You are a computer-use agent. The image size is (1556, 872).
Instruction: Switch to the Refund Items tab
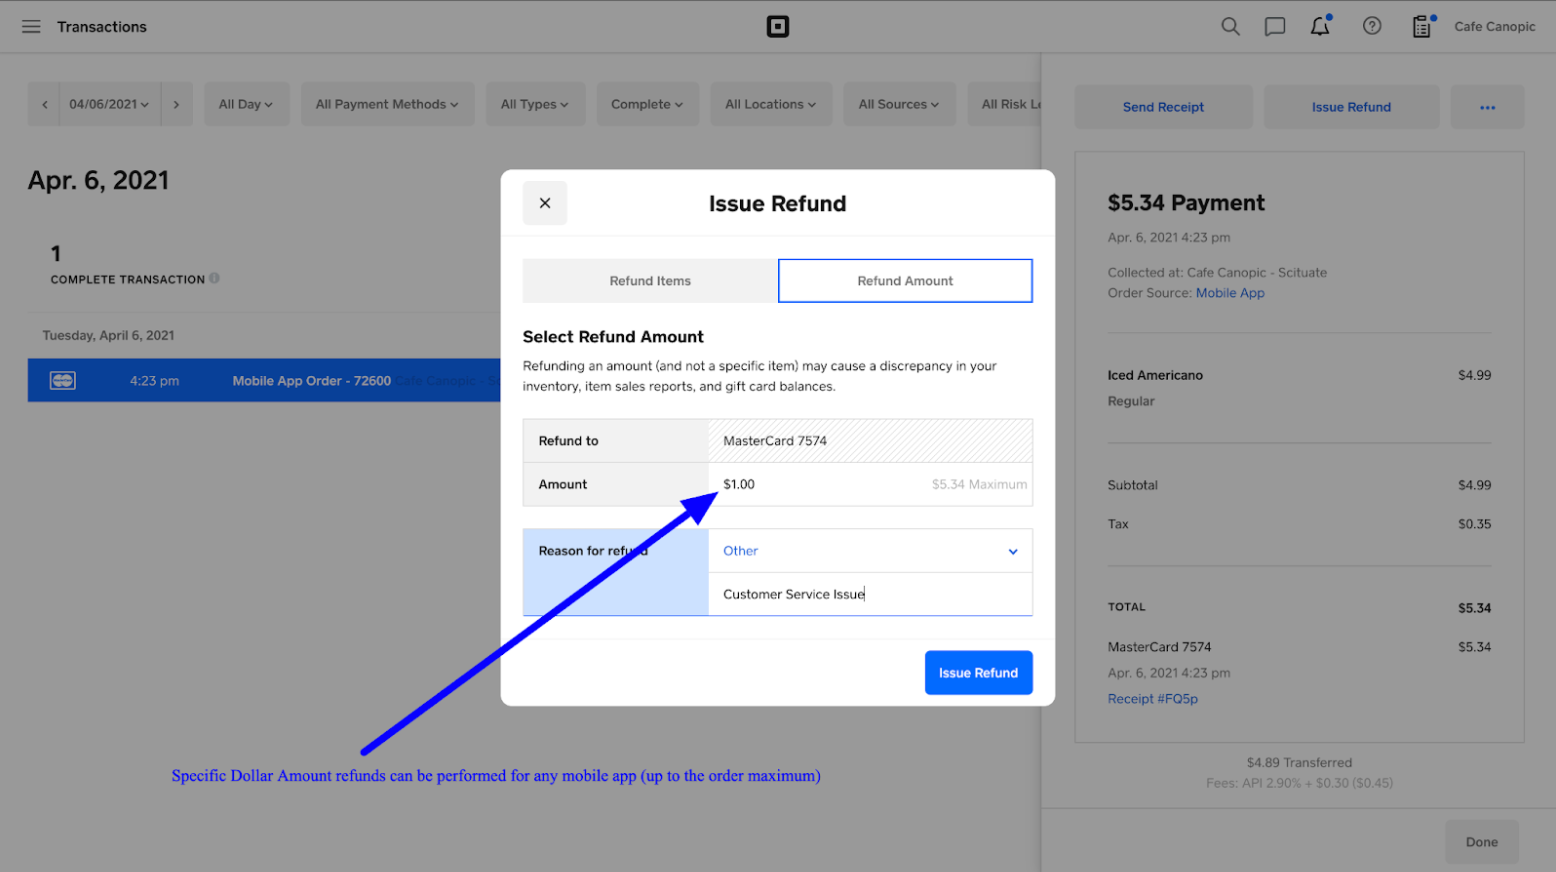649,281
